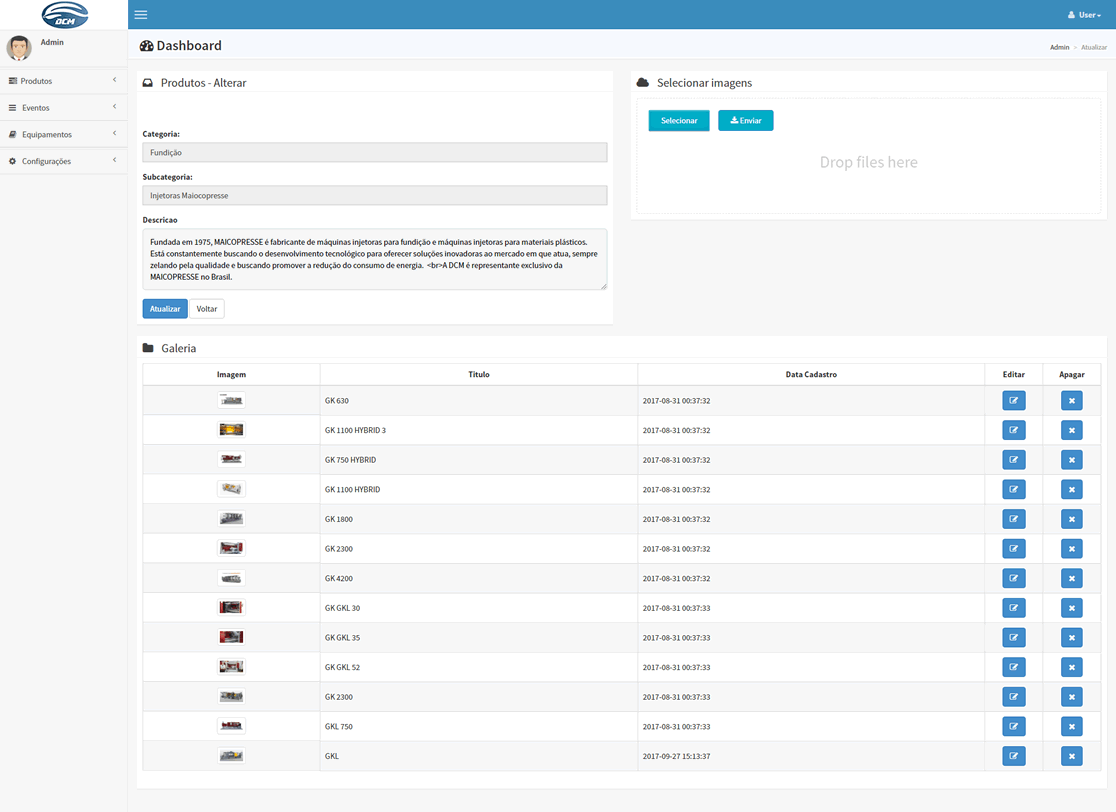Image resolution: width=1116 pixels, height=812 pixels.
Task: Click the Selecionar images button
Action: (679, 120)
